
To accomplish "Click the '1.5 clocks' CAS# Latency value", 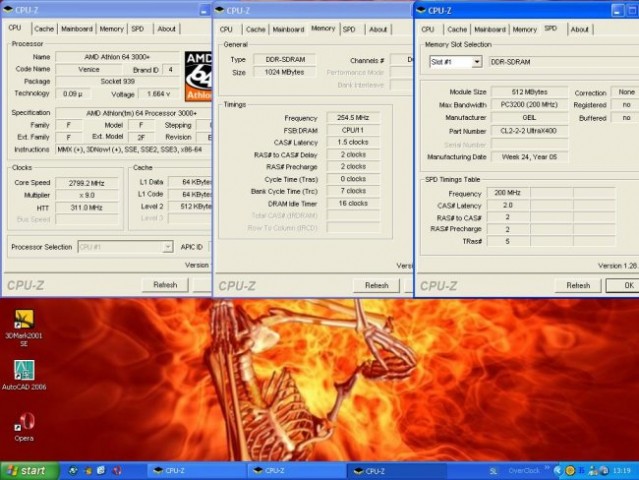I will point(353,142).
